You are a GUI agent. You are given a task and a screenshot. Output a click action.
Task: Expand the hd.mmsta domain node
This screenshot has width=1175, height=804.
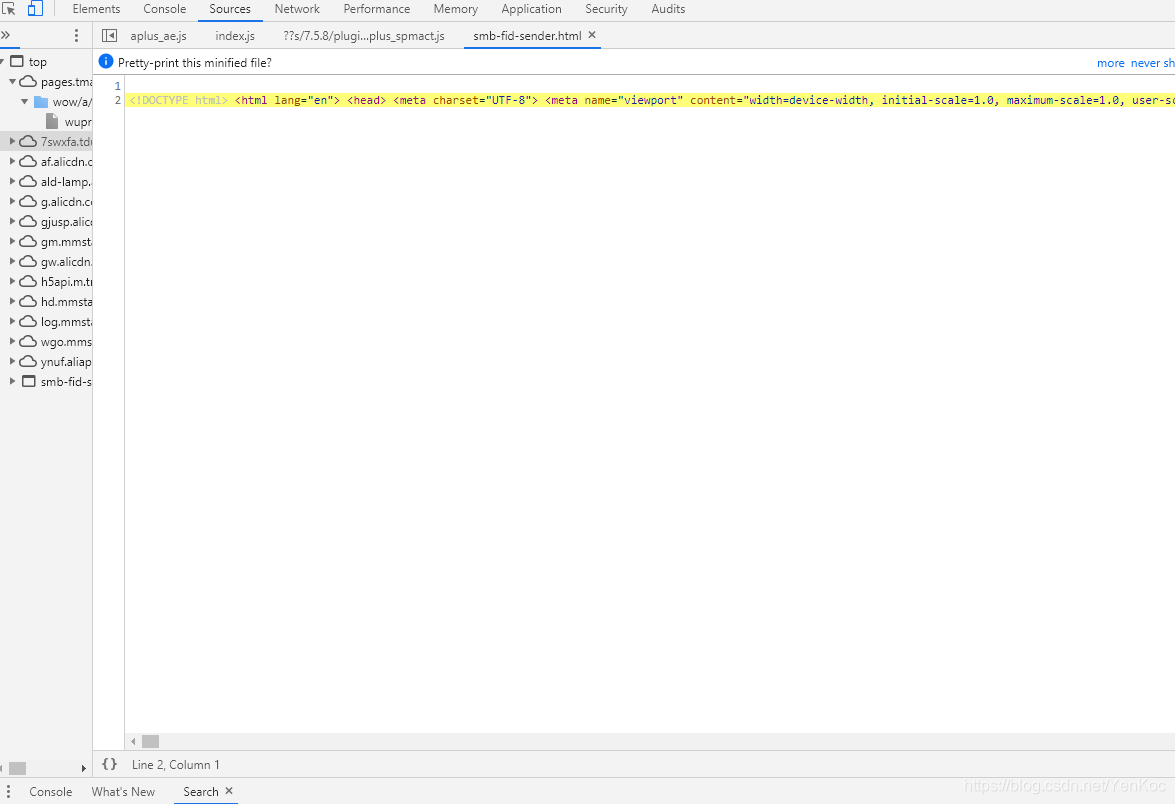pyautogui.click(x=12, y=301)
